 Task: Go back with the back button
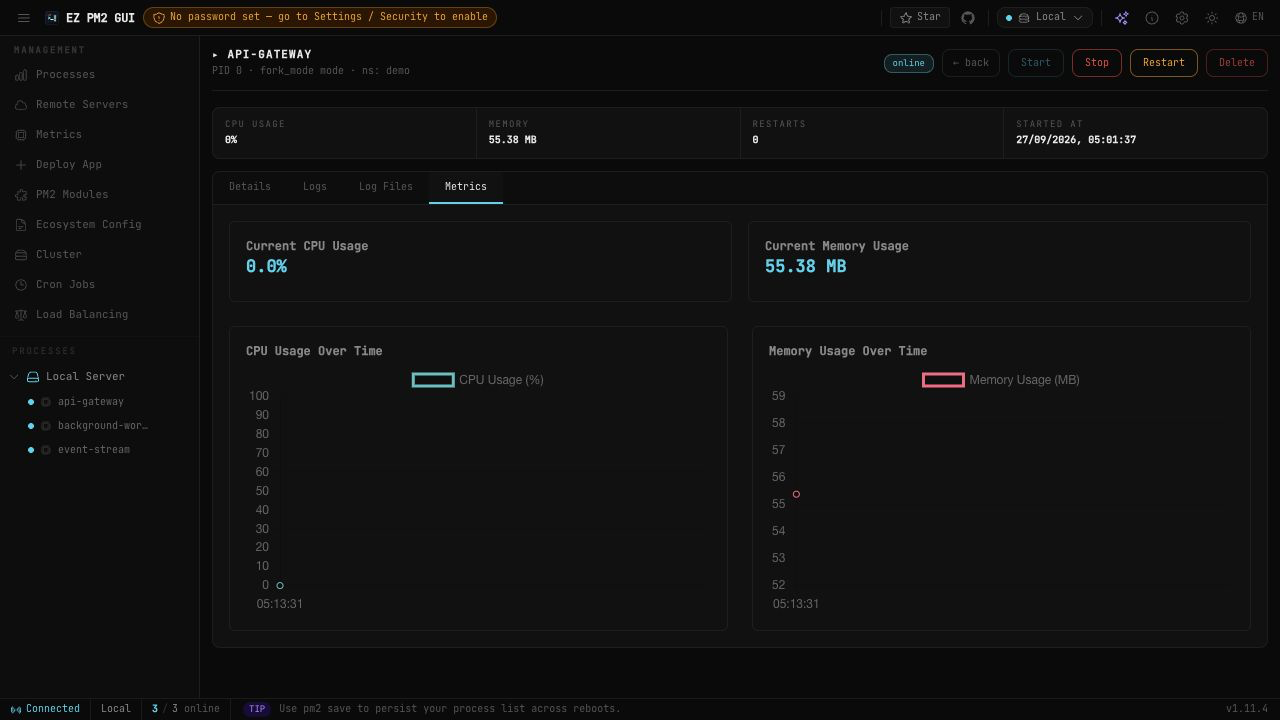[x=970, y=63]
